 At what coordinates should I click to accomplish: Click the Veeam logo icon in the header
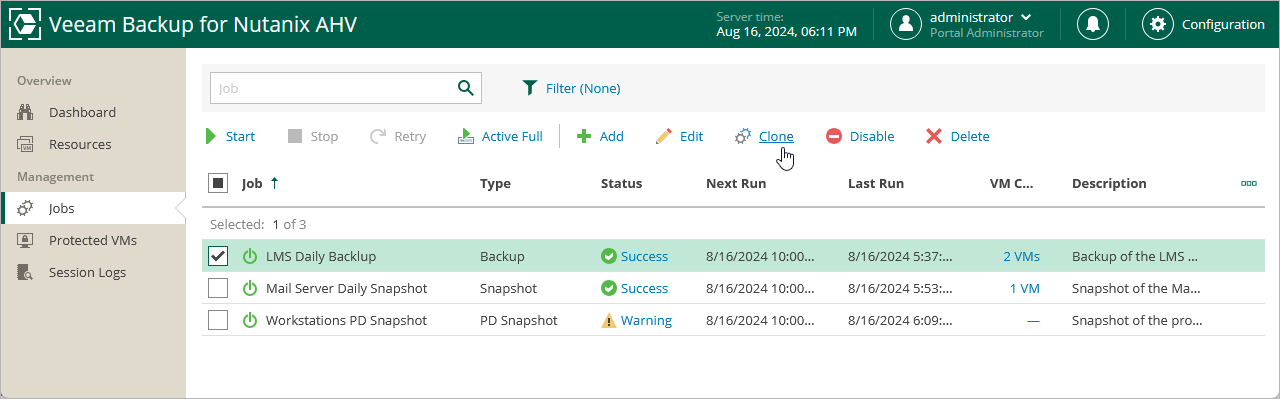point(24,24)
